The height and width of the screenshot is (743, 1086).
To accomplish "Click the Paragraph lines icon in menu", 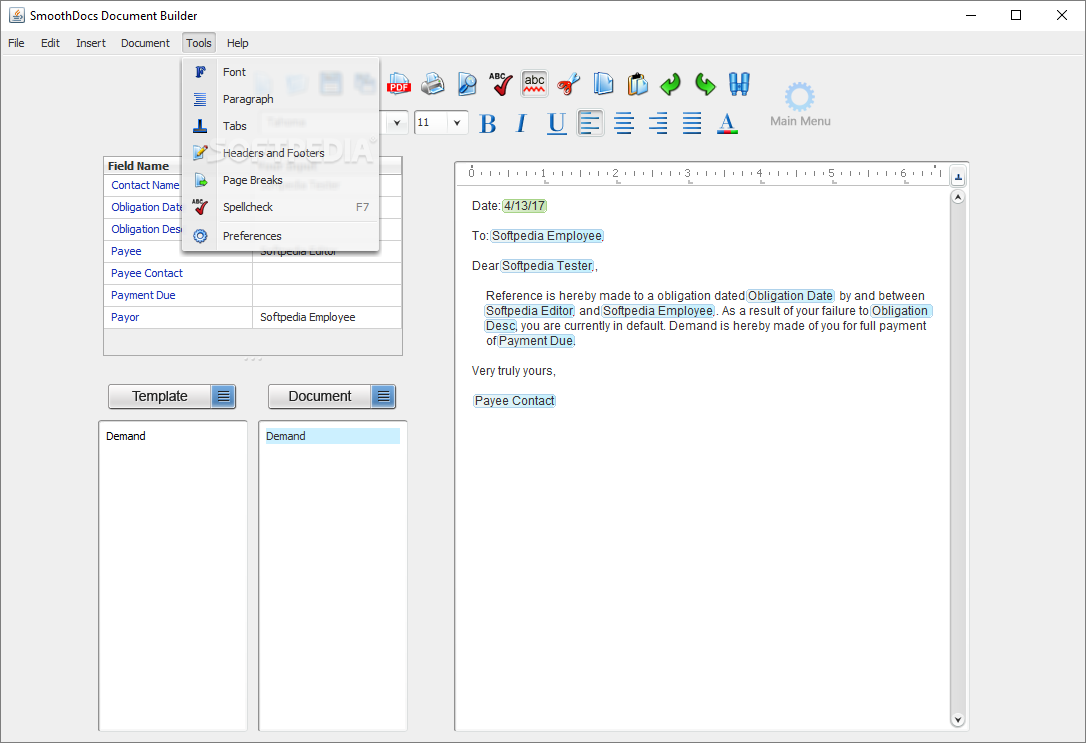I will click(x=200, y=99).
